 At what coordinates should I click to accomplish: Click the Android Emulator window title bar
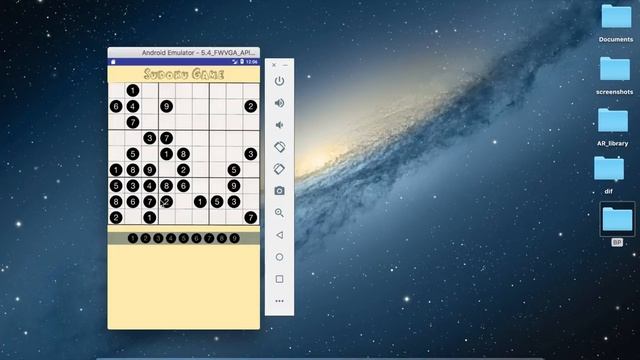coord(184,53)
